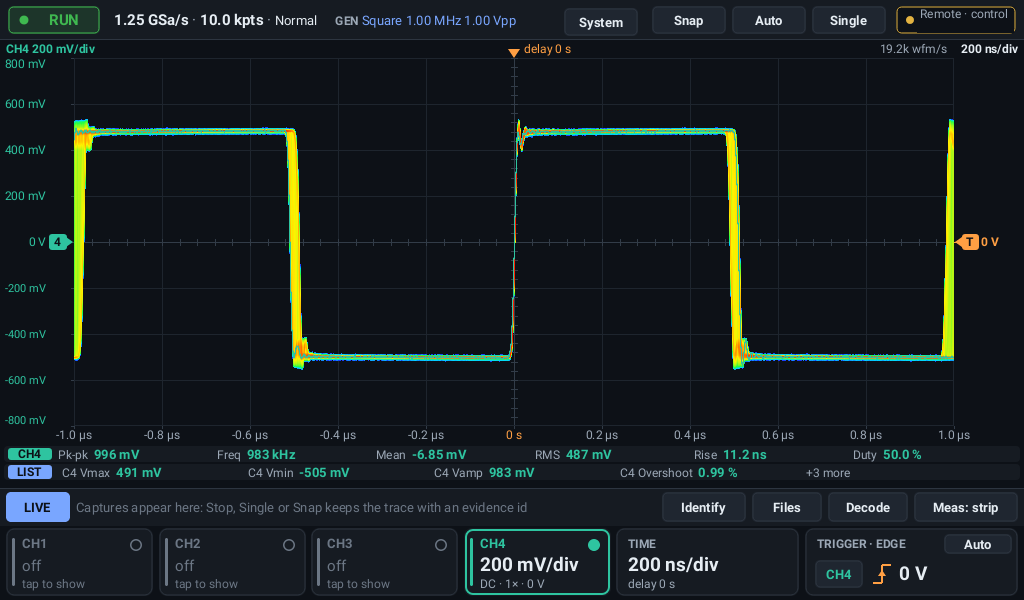The width and height of the screenshot is (1024, 600).
Task: Open the System menu
Action: pyautogui.click(x=601, y=22)
